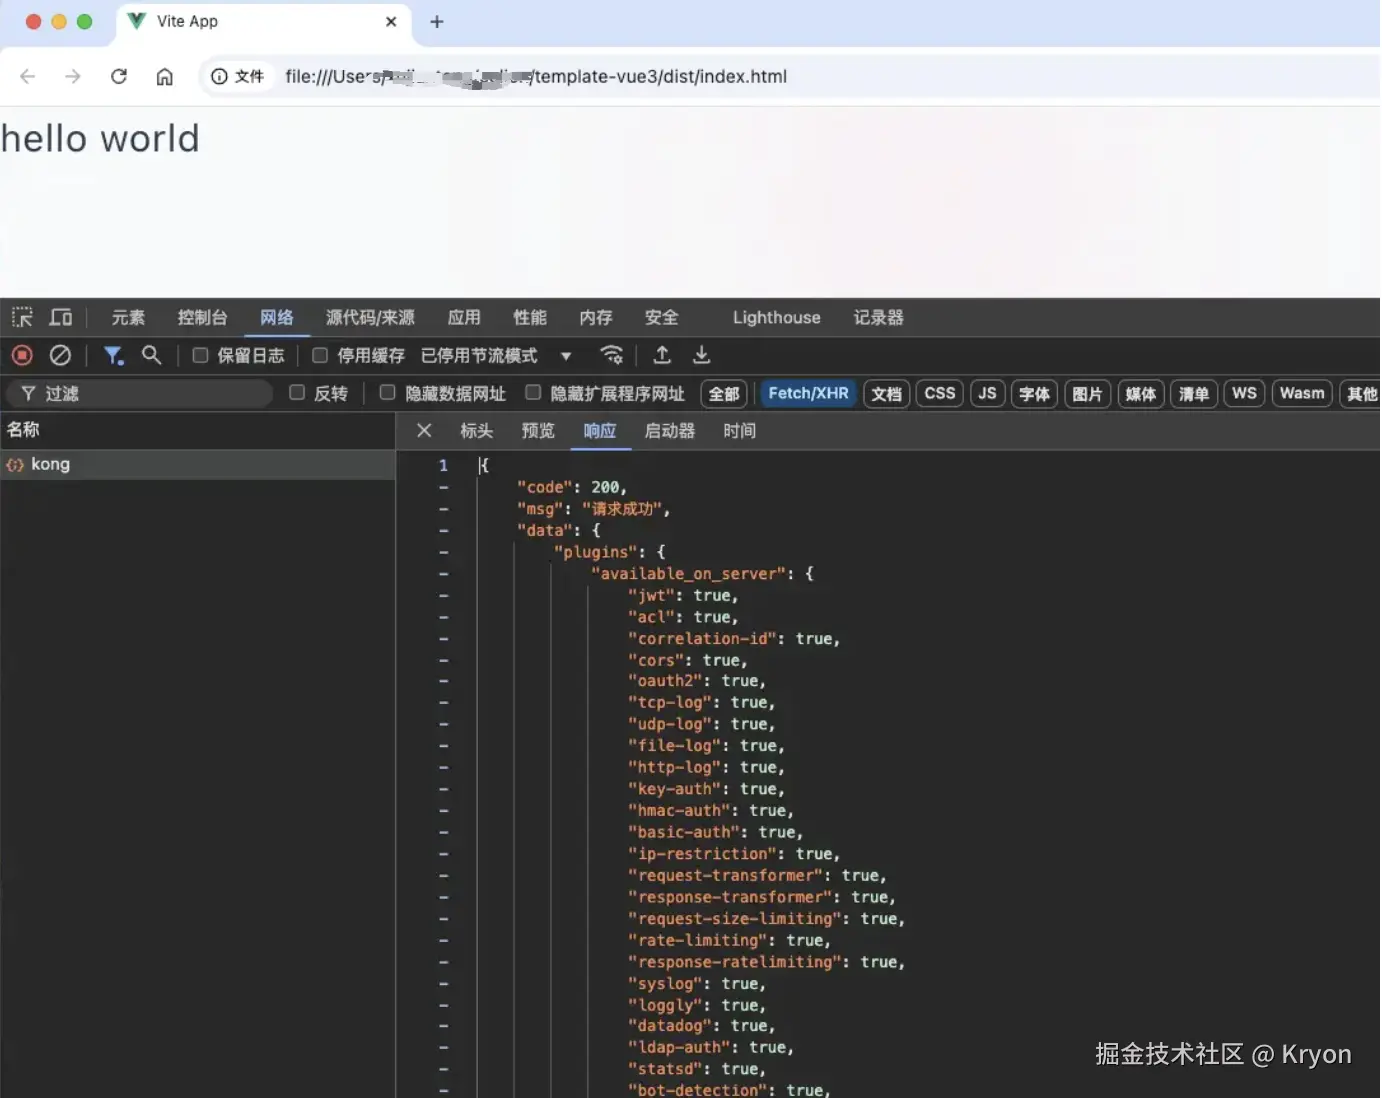
Task: Activate the inspect element picker icon
Action: [22, 317]
